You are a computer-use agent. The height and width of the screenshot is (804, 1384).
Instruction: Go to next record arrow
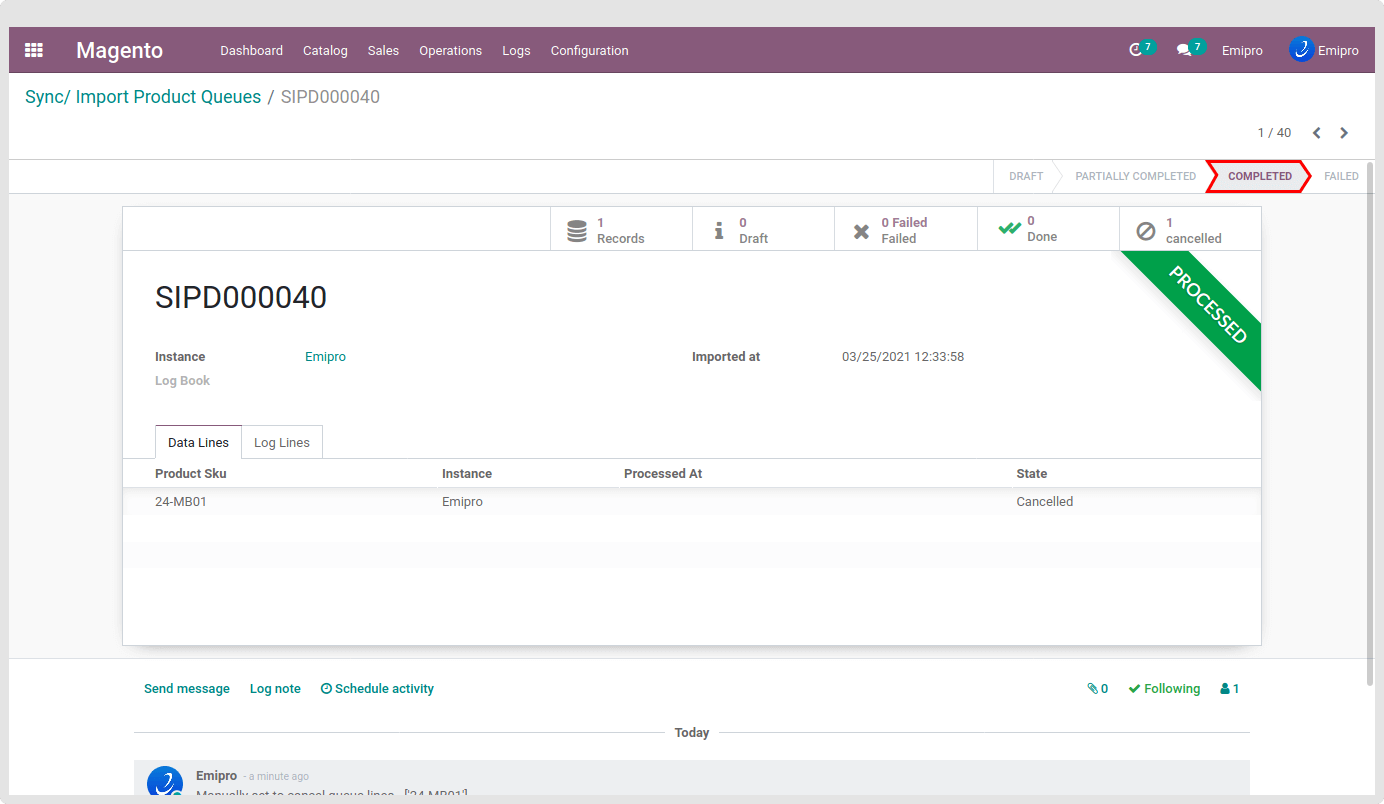coord(1344,133)
